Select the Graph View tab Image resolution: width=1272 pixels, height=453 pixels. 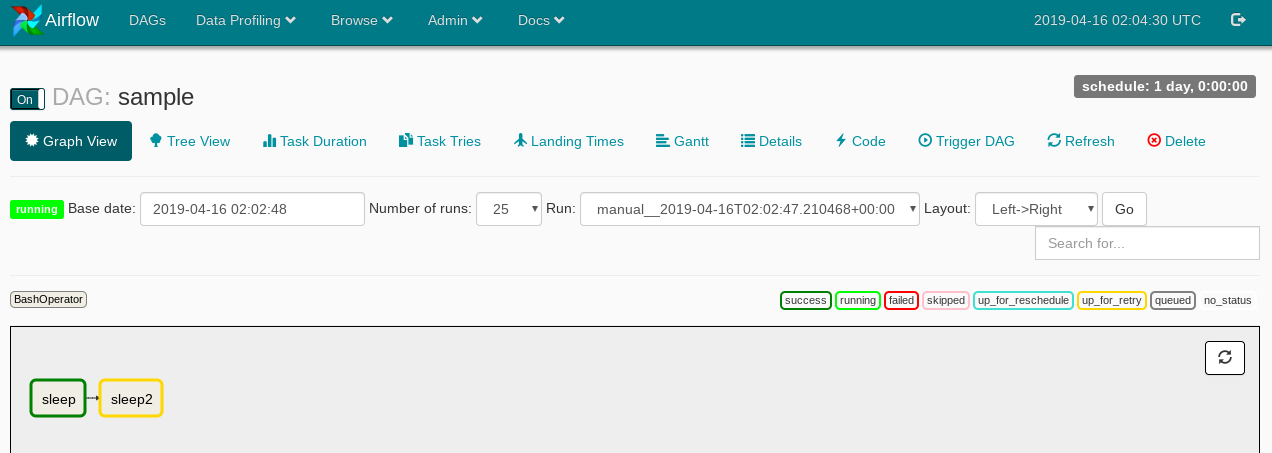pos(71,141)
